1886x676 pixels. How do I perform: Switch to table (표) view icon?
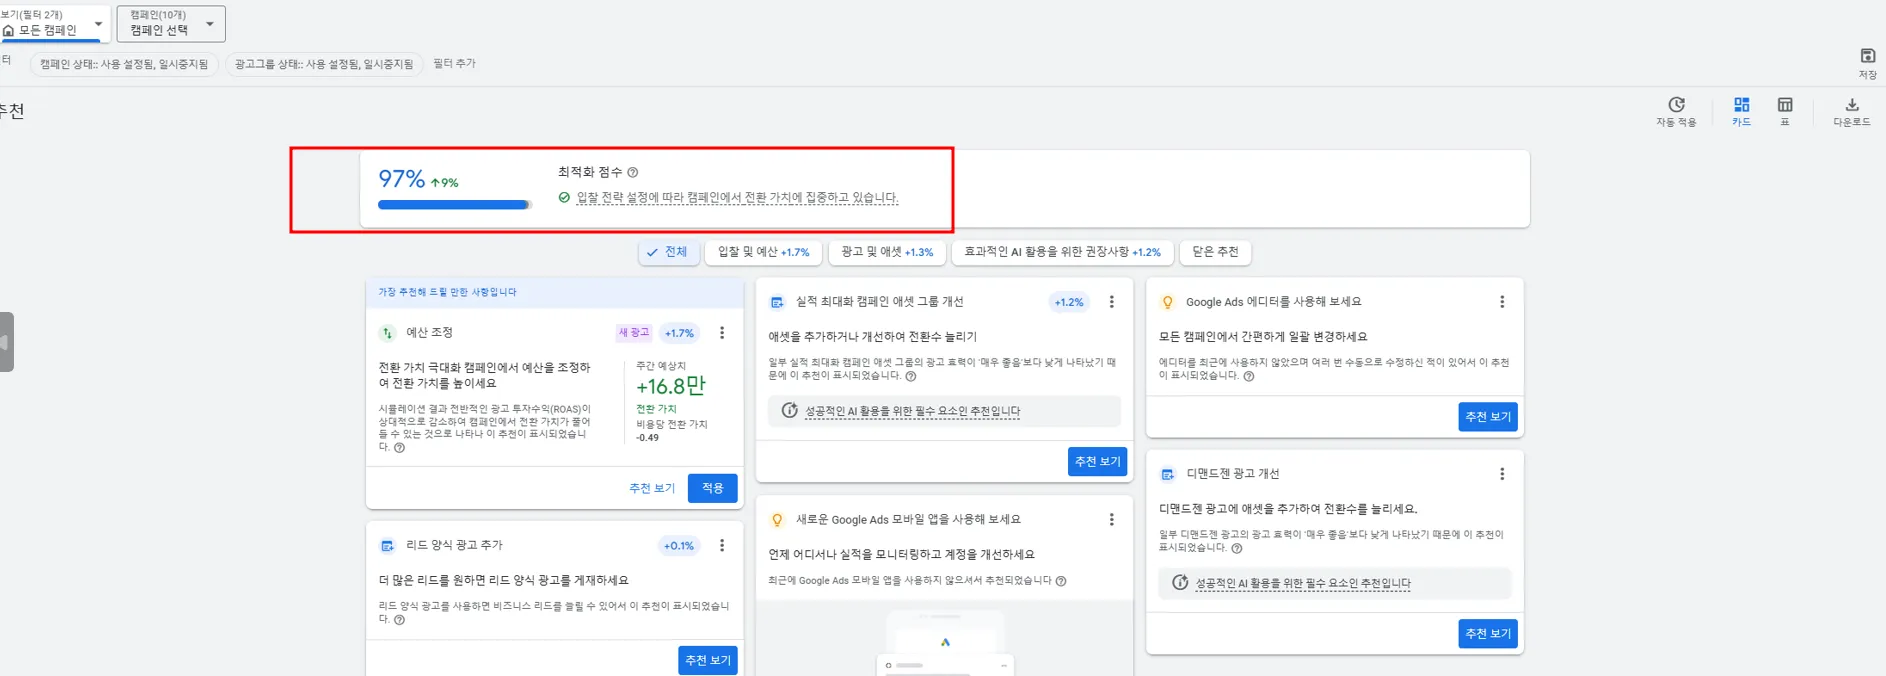[x=1785, y=104]
